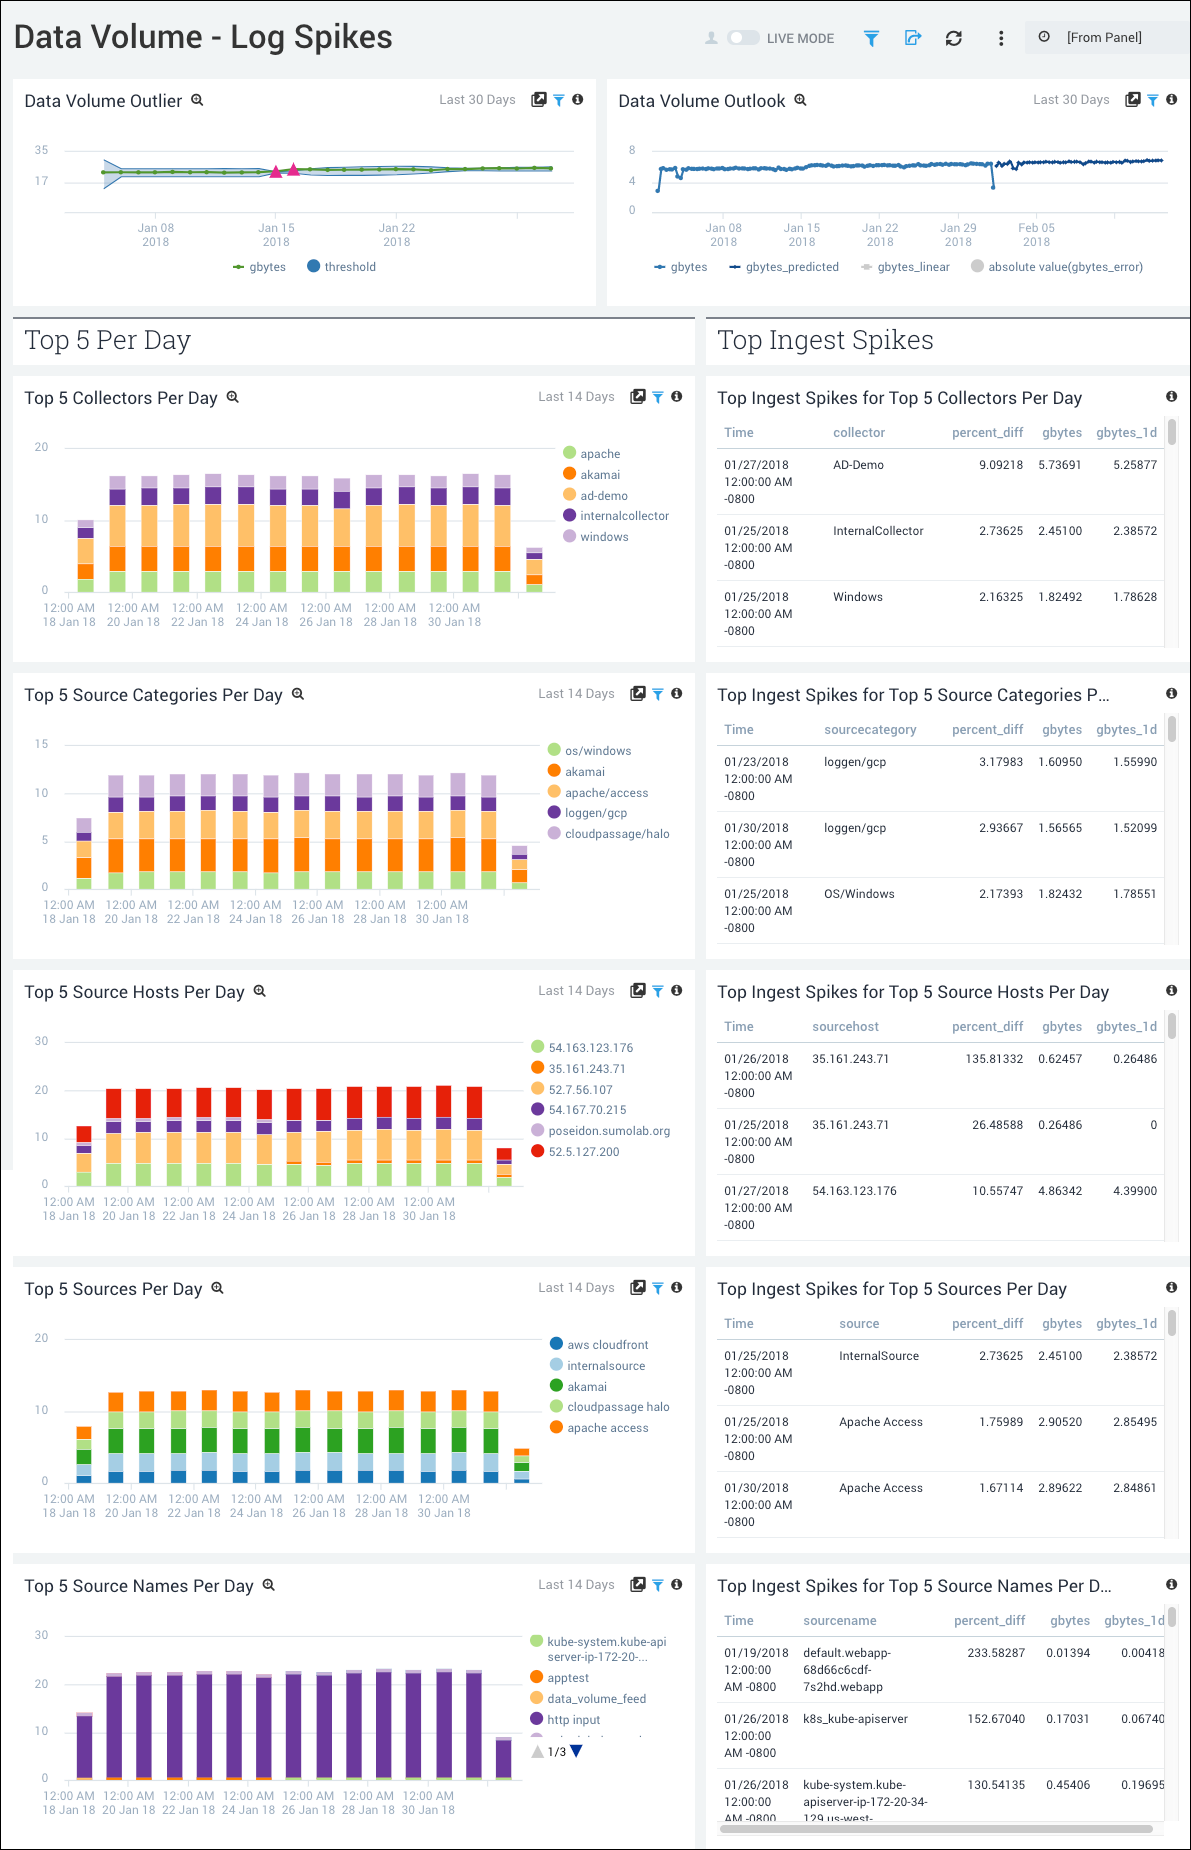Toggle gbytes_predicted series in Outlook legend
This screenshot has height=1850, width=1191.
784,267
